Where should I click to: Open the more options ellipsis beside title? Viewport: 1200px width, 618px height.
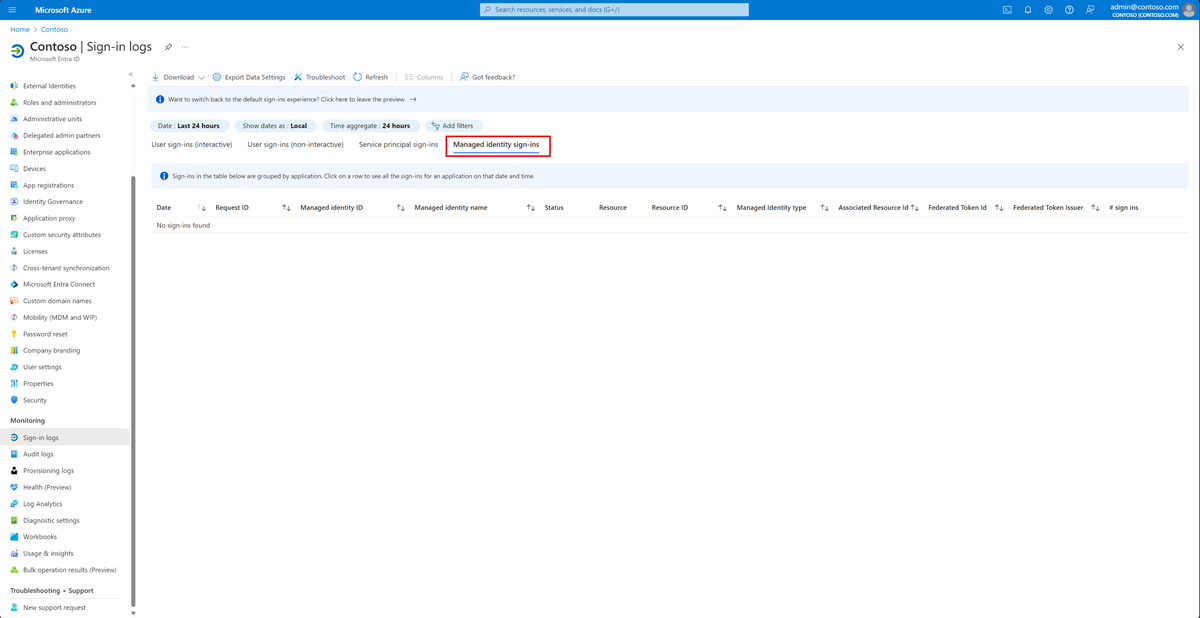[185, 47]
